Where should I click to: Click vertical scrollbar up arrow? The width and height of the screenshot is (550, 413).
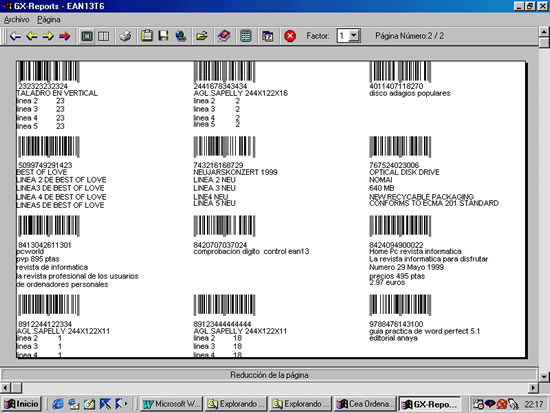coord(544,32)
